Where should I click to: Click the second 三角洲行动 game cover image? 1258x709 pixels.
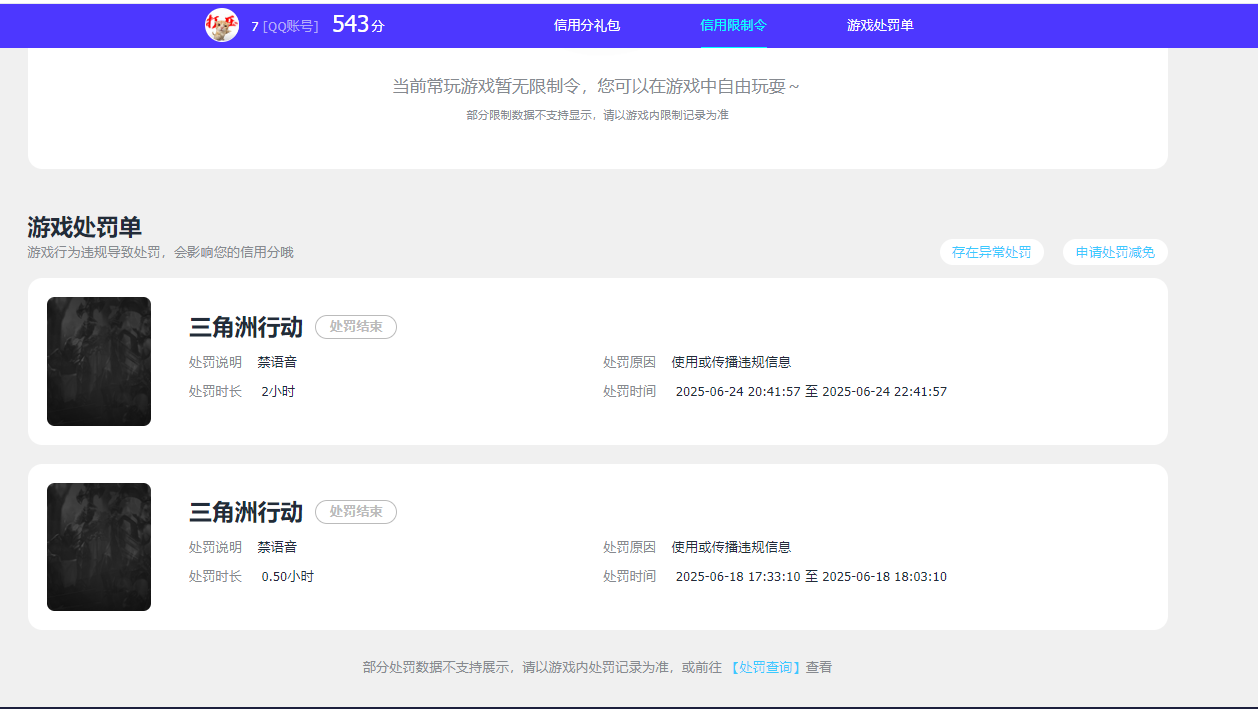pyautogui.click(x=98, y=546)
